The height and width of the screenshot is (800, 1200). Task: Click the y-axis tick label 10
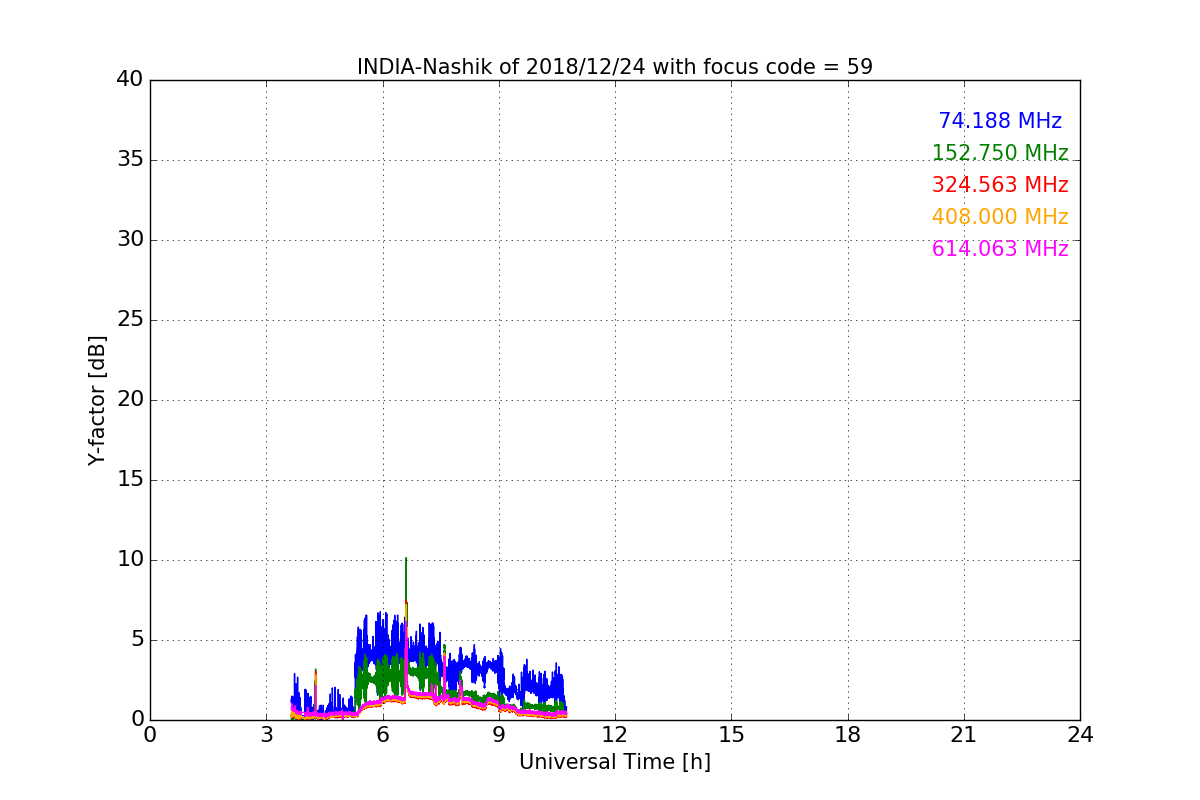[130, 560]
